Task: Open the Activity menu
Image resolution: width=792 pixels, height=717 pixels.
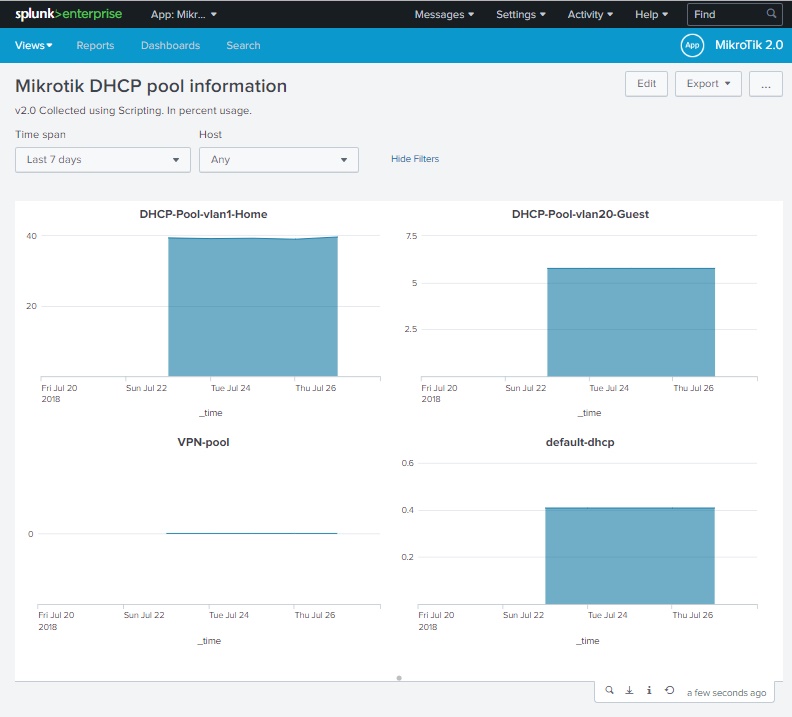Action: click(591, 14)
